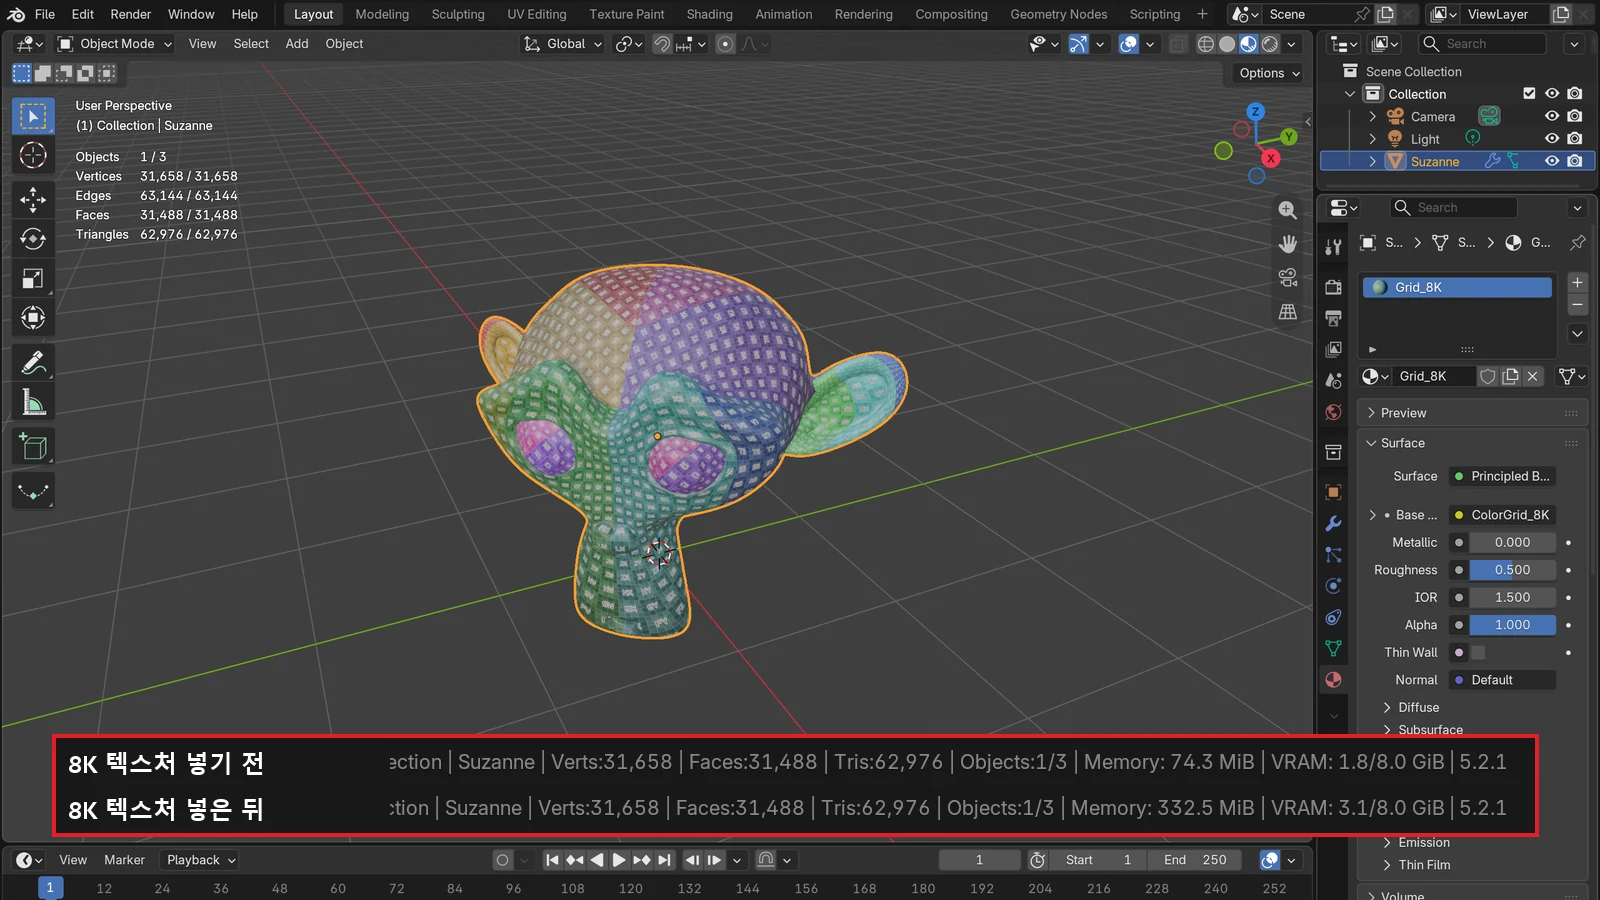This screenshot has height=900, width=1600.
Task: Adjust the Roughness slider
Action: [x=1512, y=570]
